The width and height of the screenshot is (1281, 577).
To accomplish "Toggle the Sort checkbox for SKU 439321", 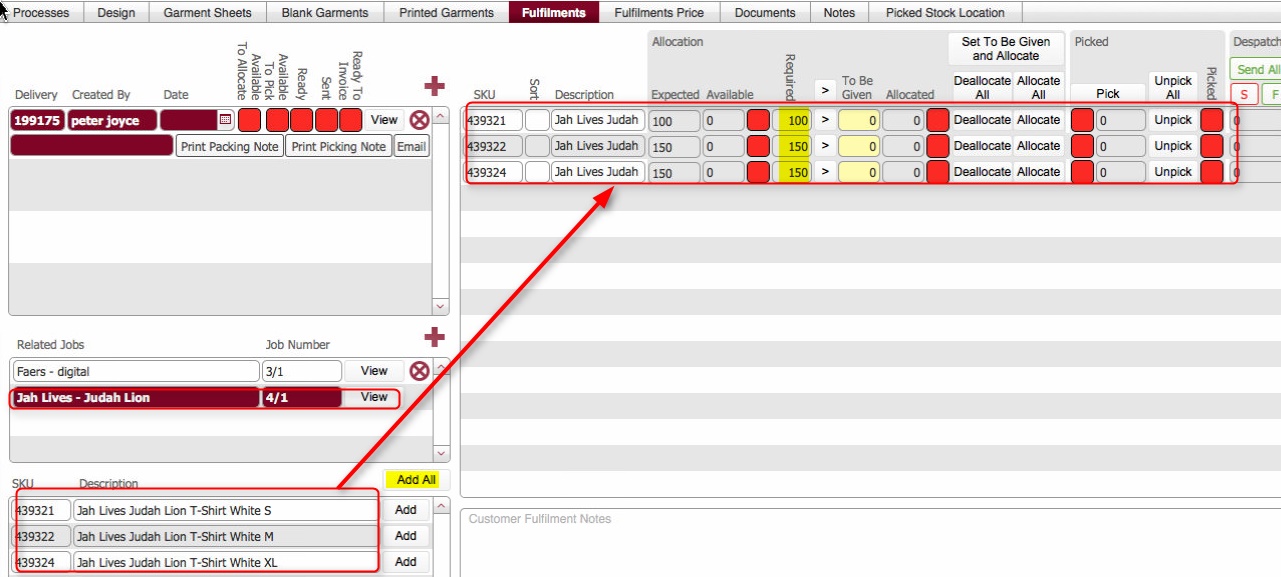I will [537, 120].
